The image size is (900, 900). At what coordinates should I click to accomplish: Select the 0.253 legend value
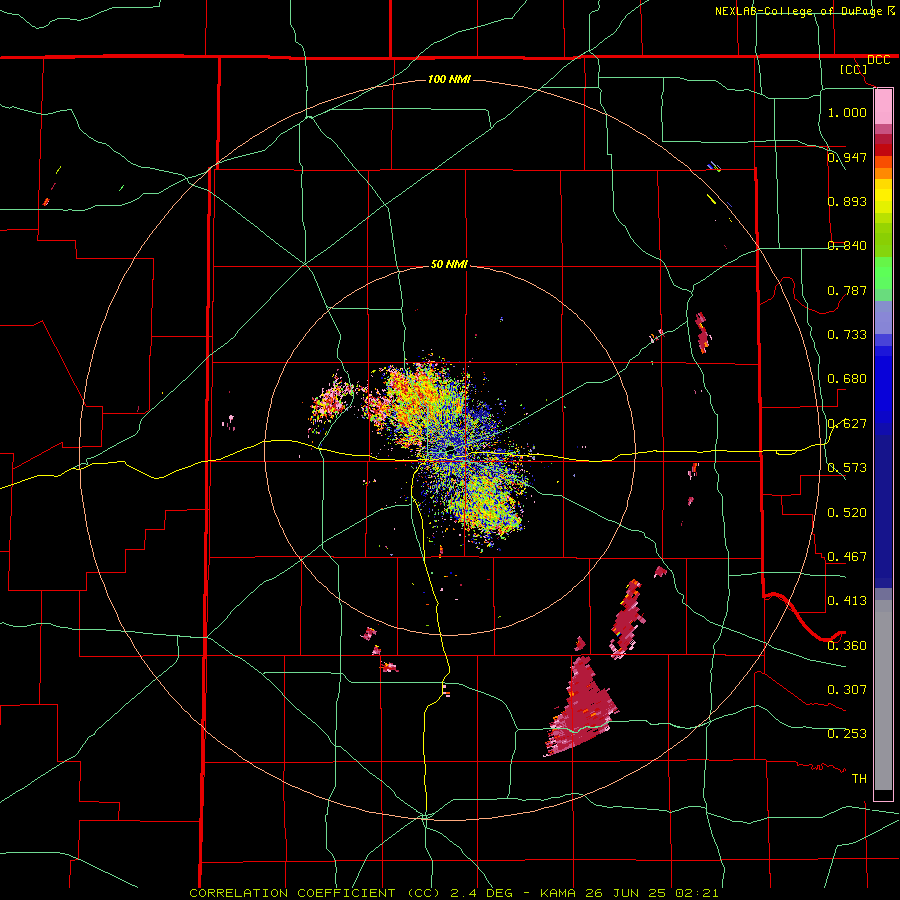click(x=847, y=734)
